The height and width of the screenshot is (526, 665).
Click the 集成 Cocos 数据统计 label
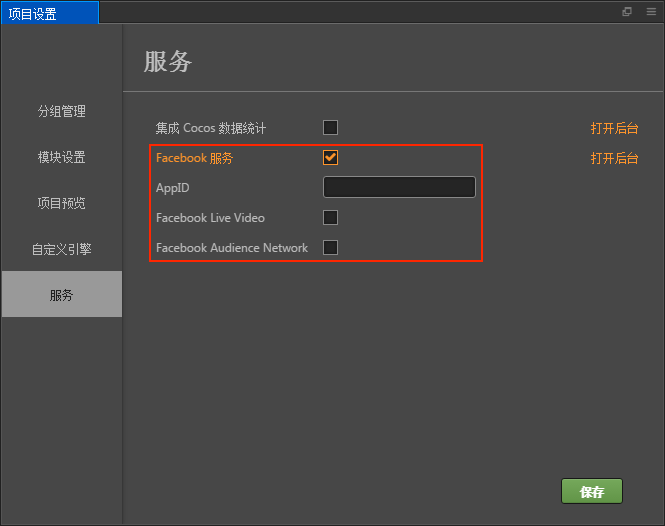(x=211, y=128)
